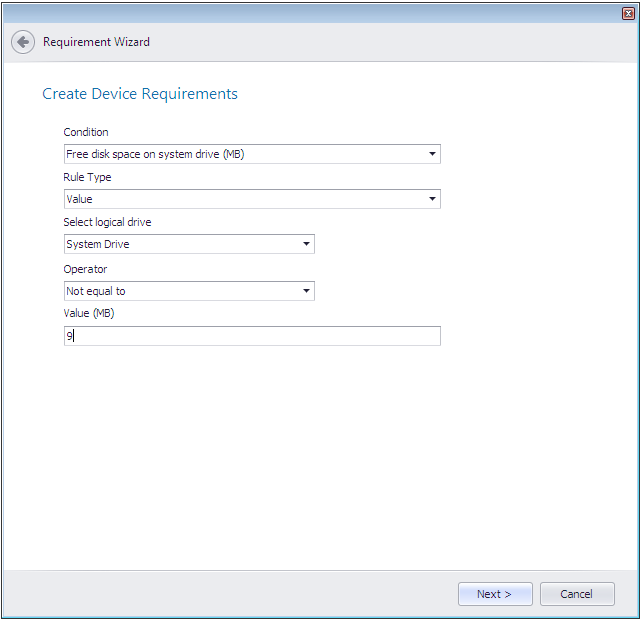Screen dimensions: 640x620
Task: Click the back arrow icon
Action: pyautogui.click(x=23, y=42)
